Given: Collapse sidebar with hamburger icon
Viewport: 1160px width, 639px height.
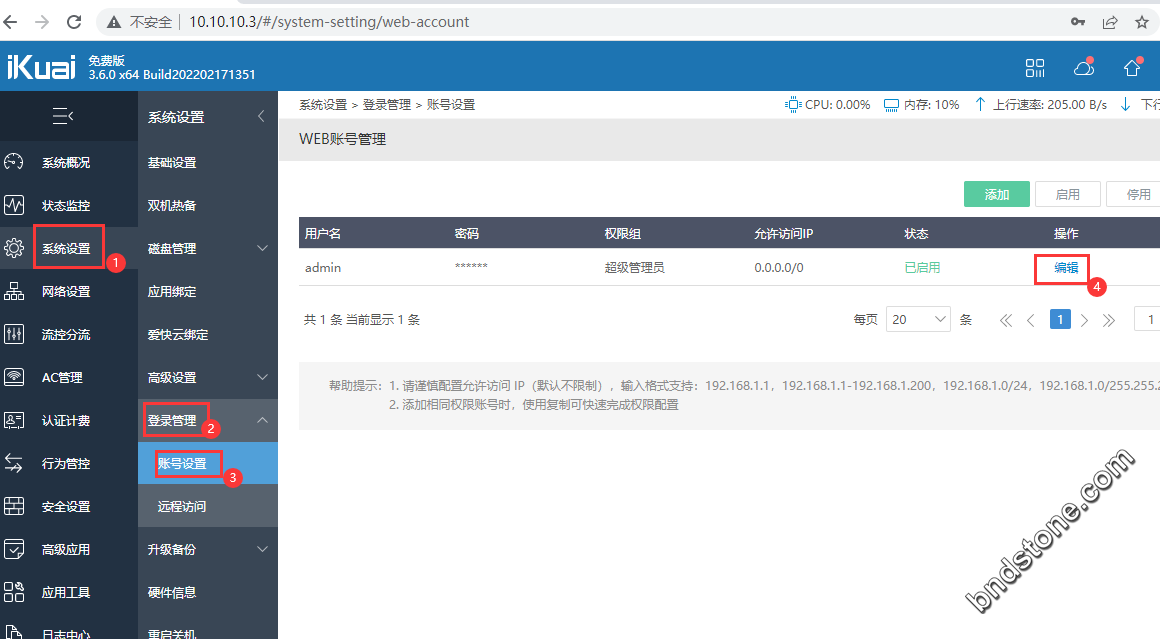Looking at the screenshot, I should pyautogui.click(x=63, y=116).
